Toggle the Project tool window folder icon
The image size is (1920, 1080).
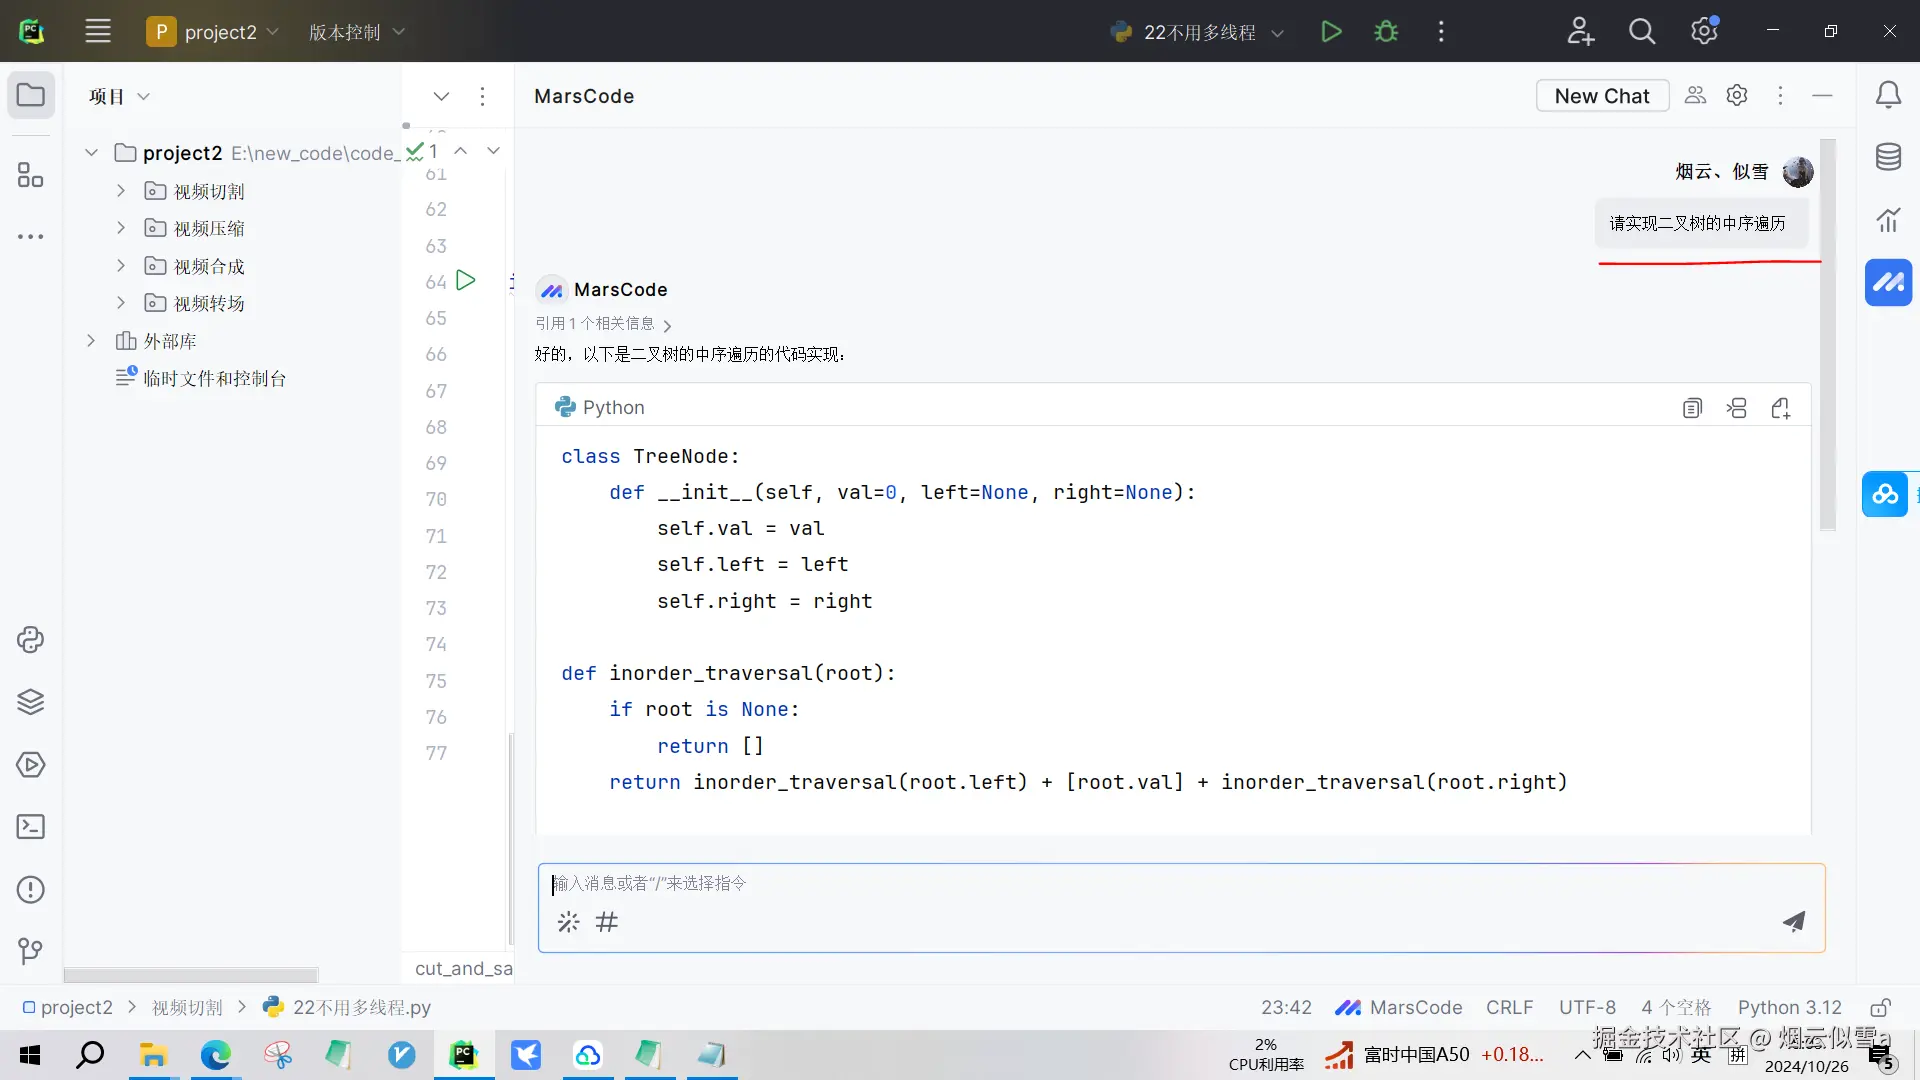click(x=31, y=96)
